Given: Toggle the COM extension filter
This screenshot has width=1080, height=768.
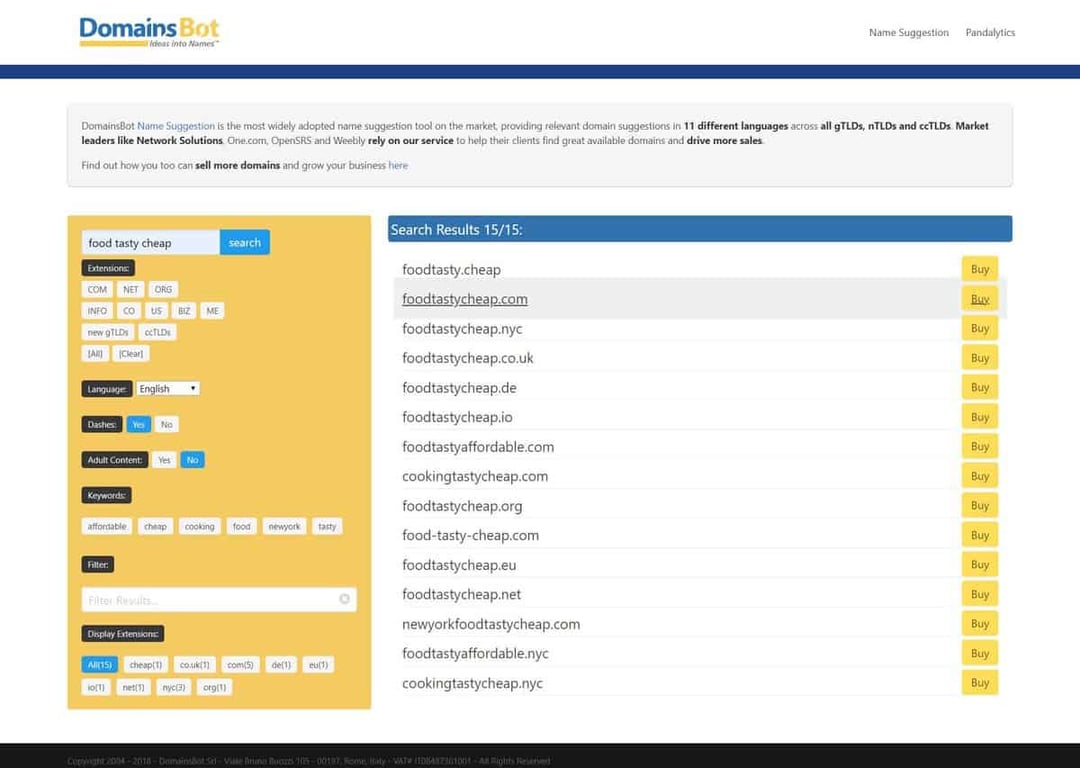Looking at the screenshot, I should pos(96,289).
